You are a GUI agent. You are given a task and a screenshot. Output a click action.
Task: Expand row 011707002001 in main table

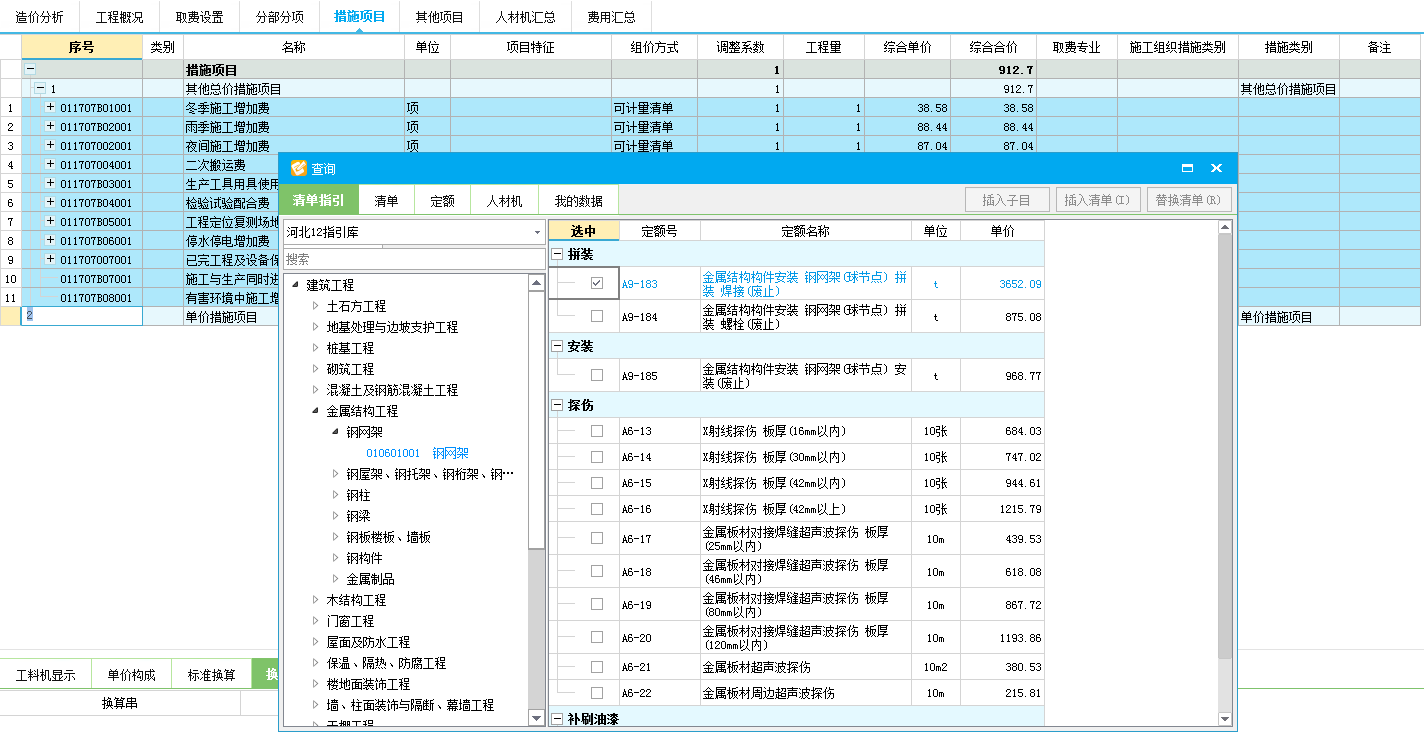click(50, 145)
